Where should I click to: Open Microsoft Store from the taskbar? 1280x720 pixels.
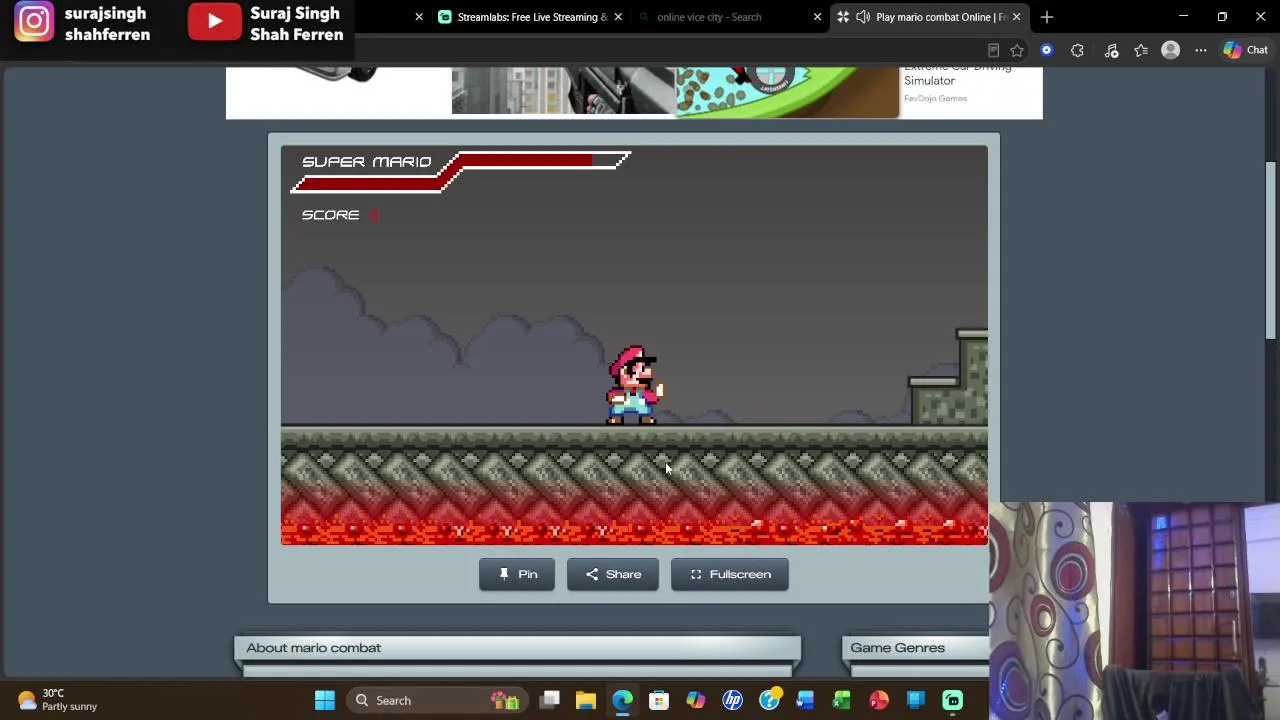659,700
